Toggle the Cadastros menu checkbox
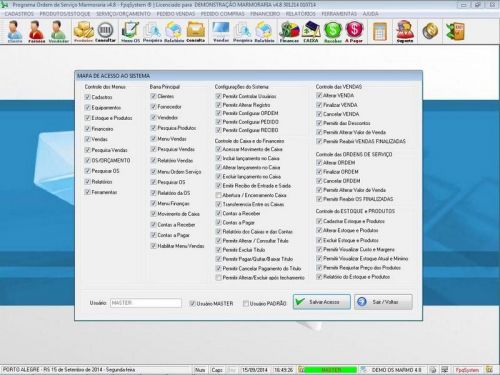Image resolution: width=500 pixels, height=375 pixels. coord(88,97)
